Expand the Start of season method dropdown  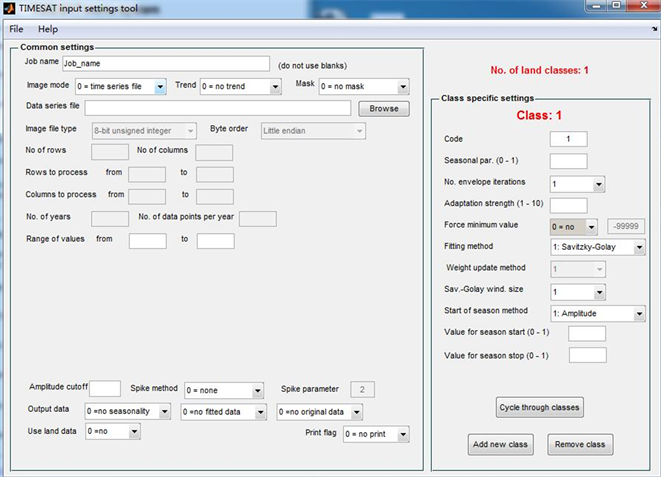click(598, 313)
